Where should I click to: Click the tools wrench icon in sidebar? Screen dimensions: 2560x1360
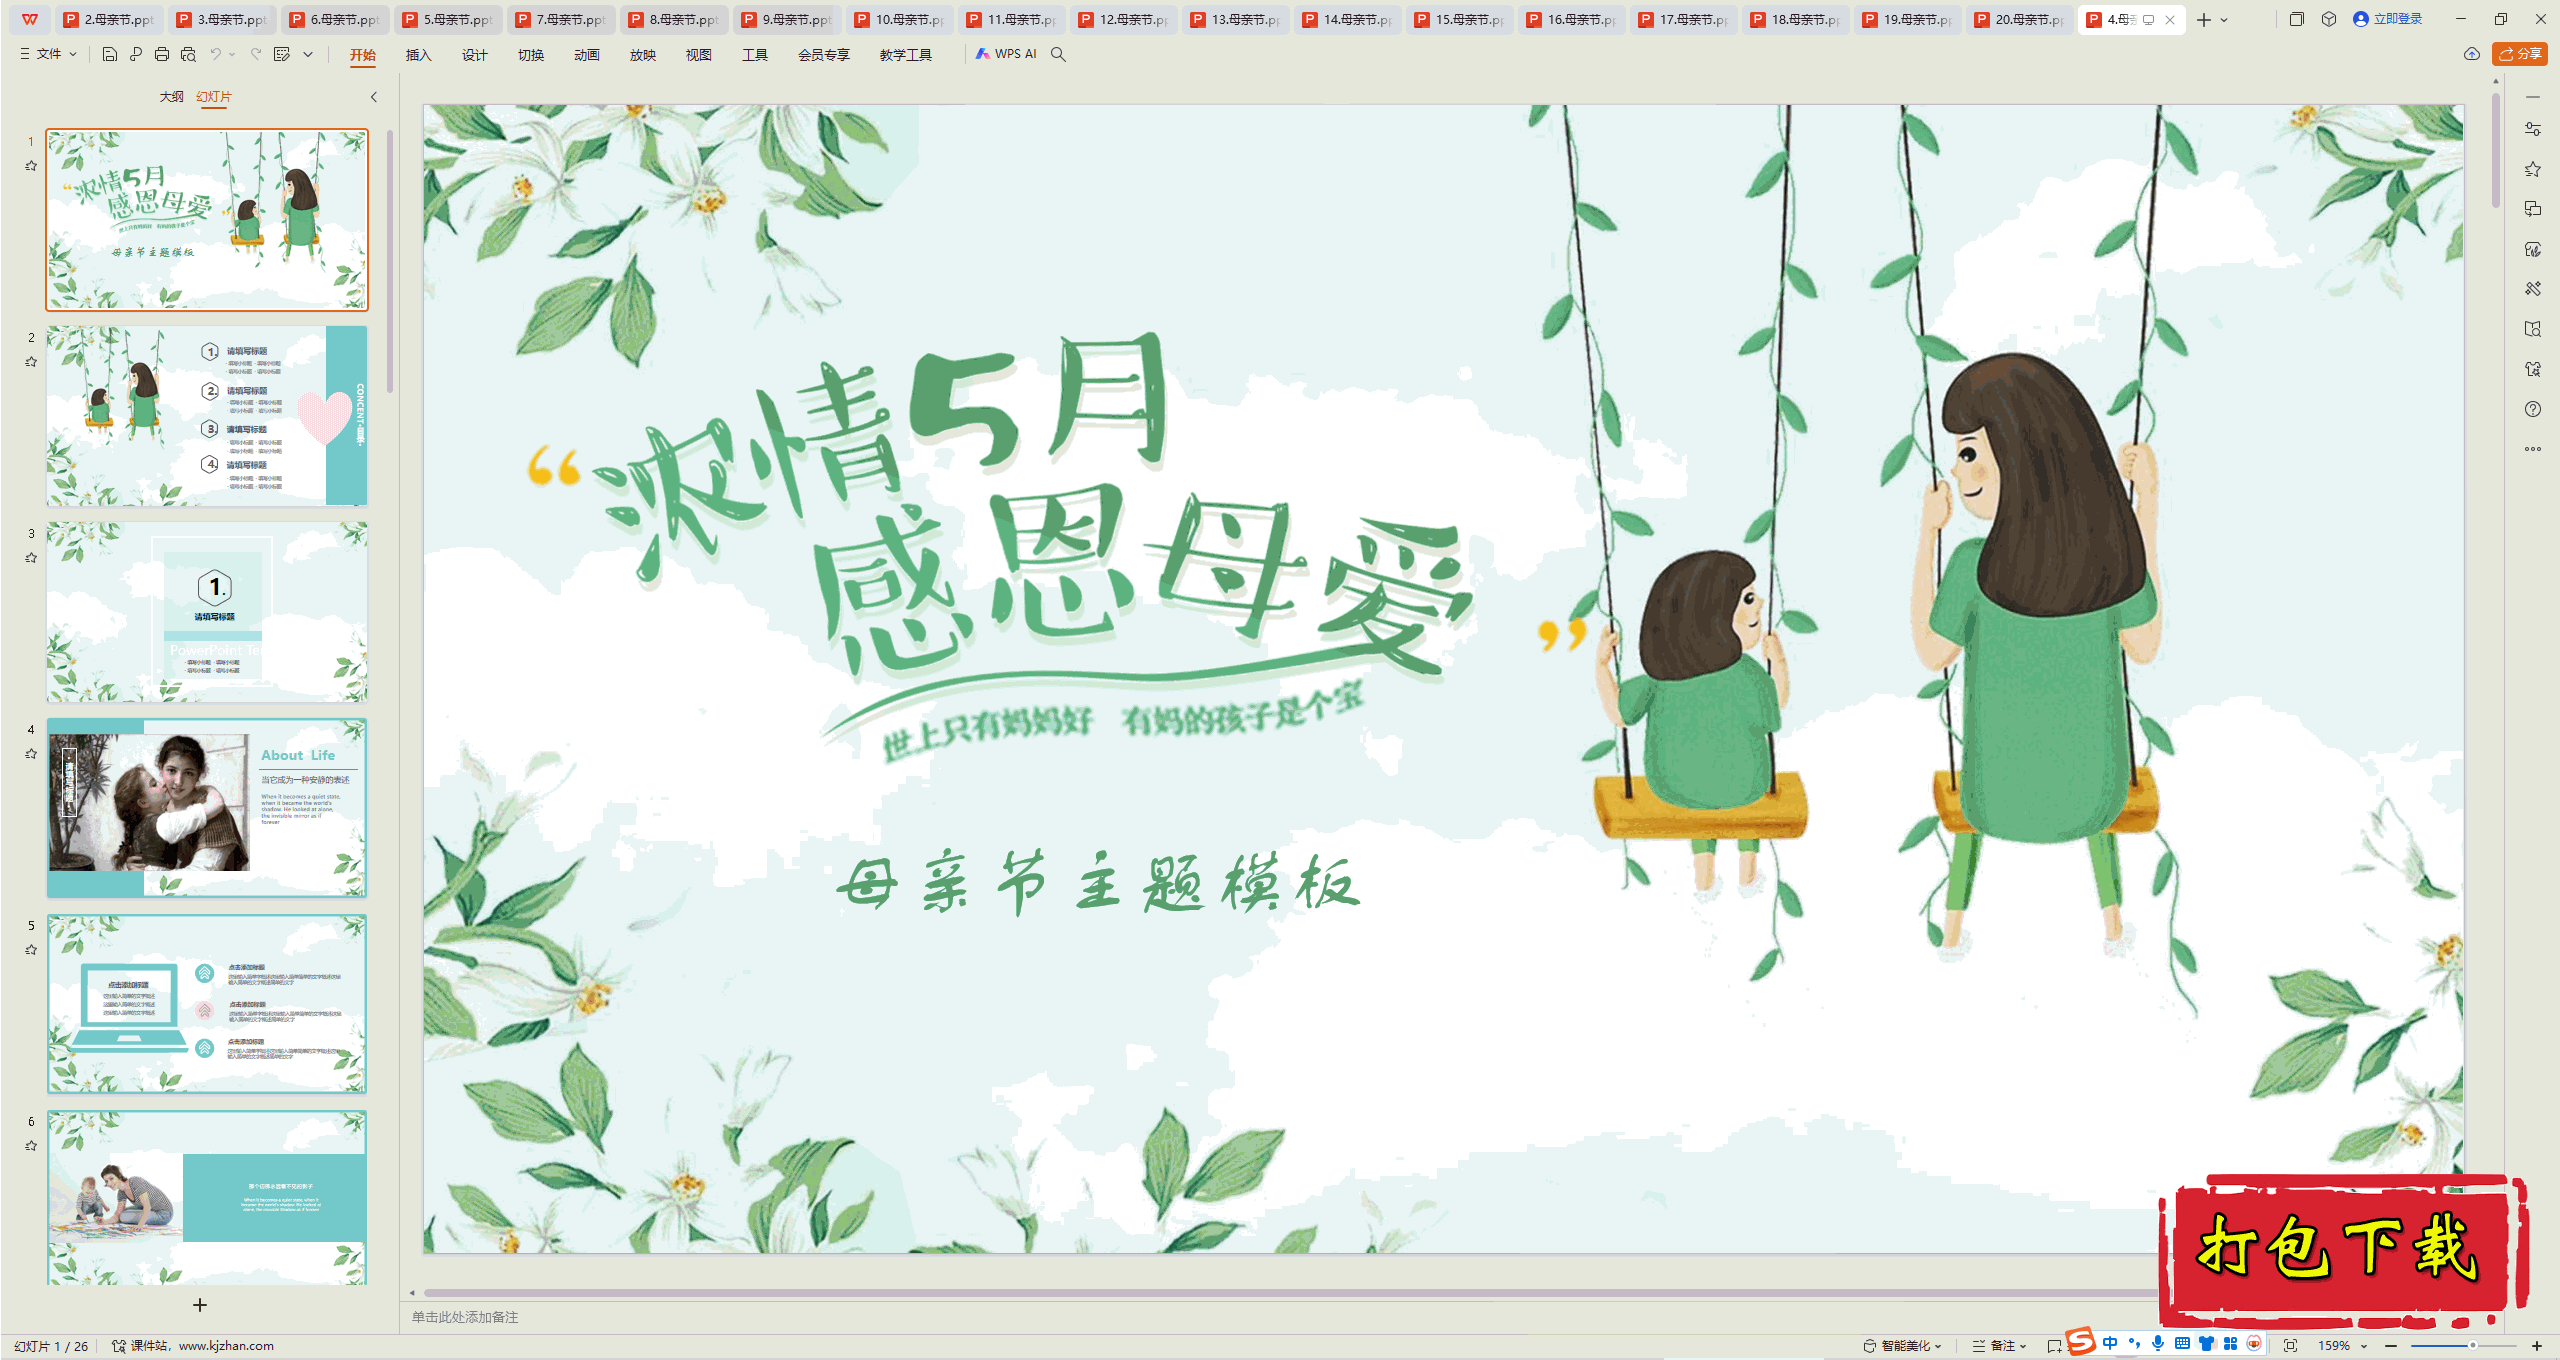(2533, 289)
